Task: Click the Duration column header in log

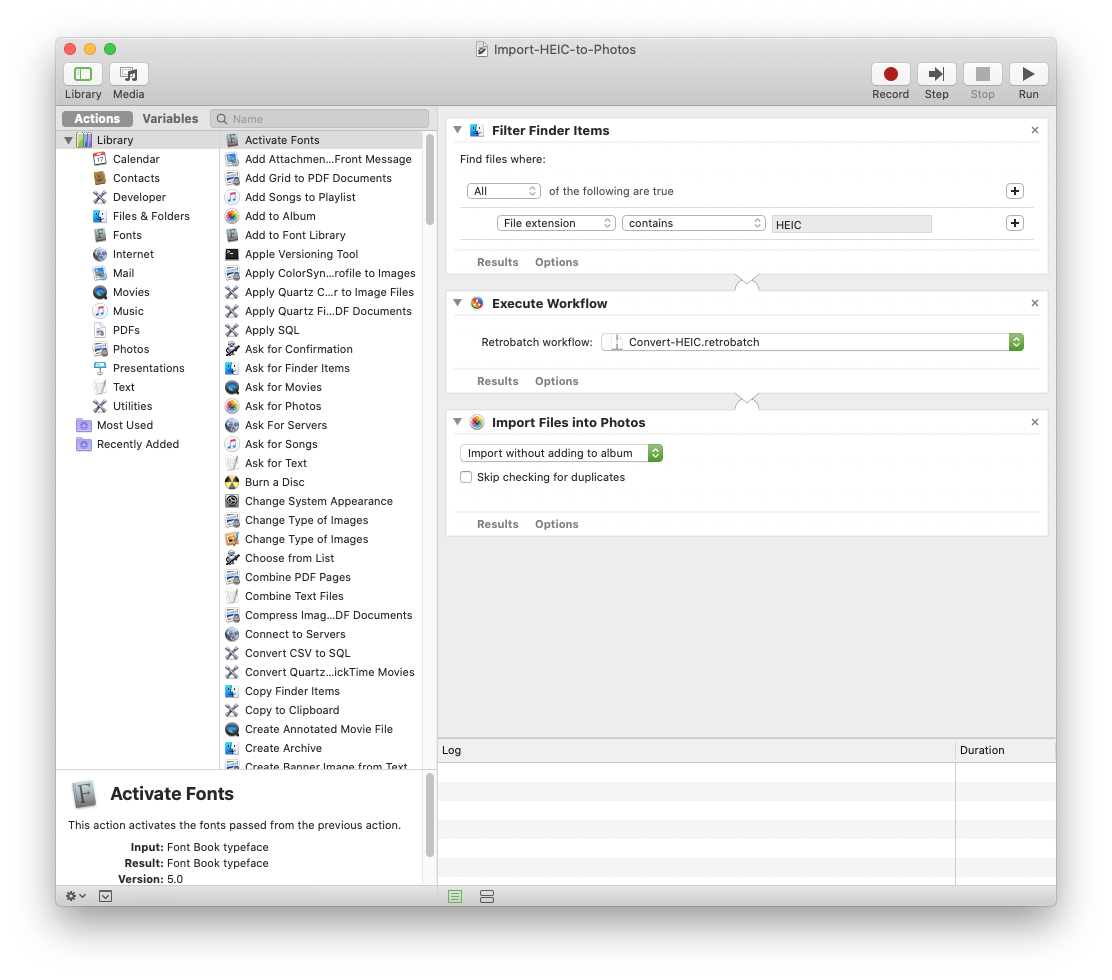Action: coord(1006,750)
